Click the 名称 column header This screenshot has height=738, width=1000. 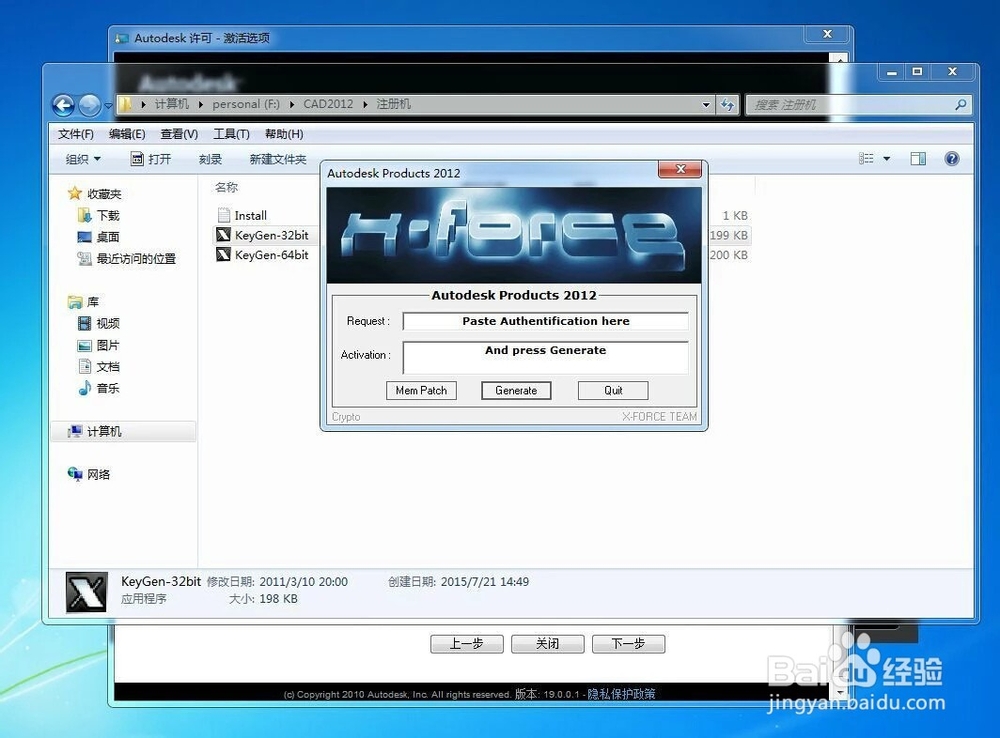point(226,187)
